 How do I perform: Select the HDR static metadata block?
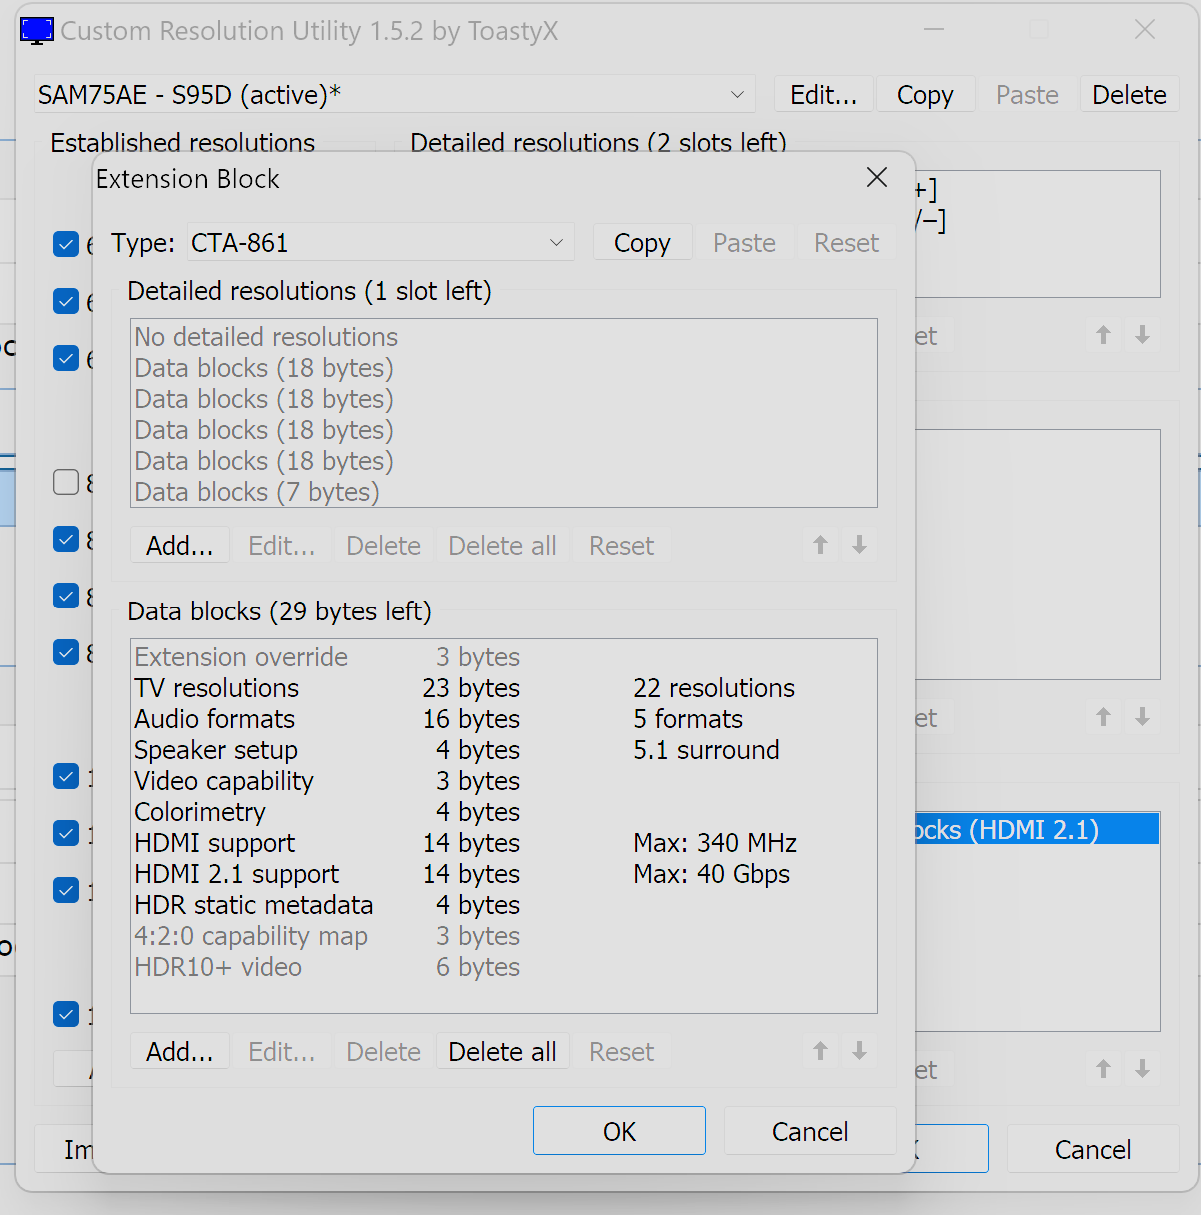tap(254, 905)
